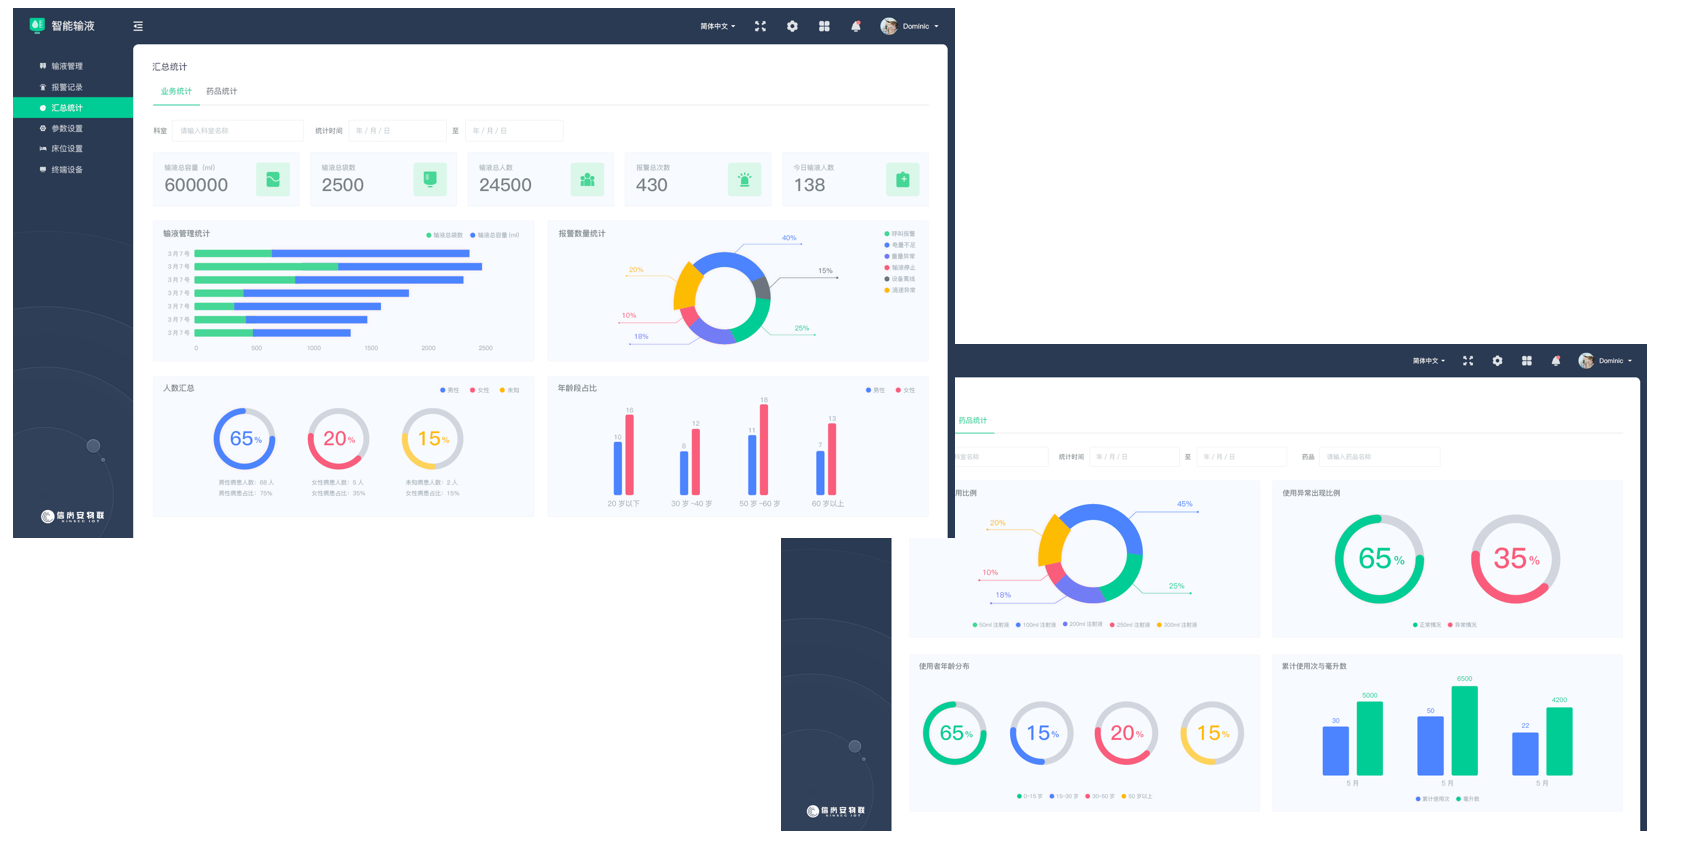Screen dimensions: 1690x855
Task: Toggle 滴速异常 legend in 报警数量统计 chart
Action: pyautogui.click(x=900, y=290)
